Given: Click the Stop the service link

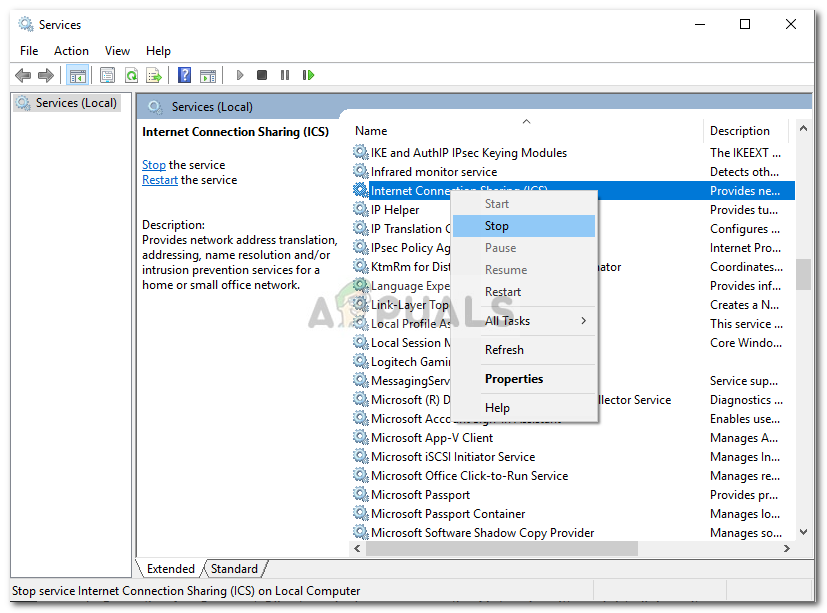Looking at the screenshot, I should [x=153, y=165].
